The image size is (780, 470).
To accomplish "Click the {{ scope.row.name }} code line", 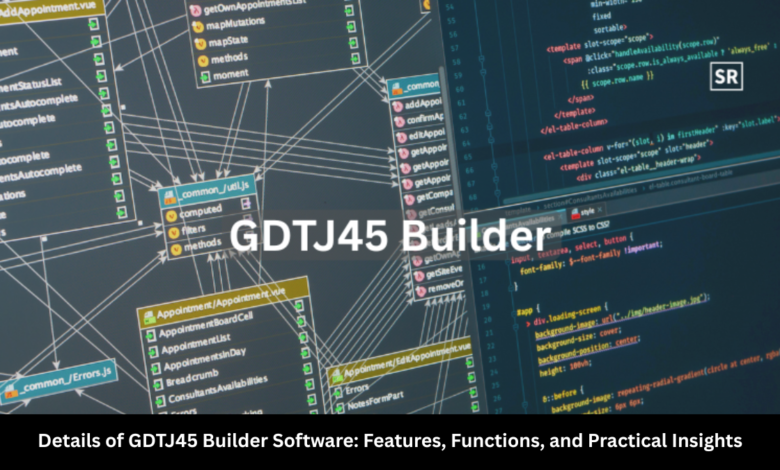I will point(617,80).
